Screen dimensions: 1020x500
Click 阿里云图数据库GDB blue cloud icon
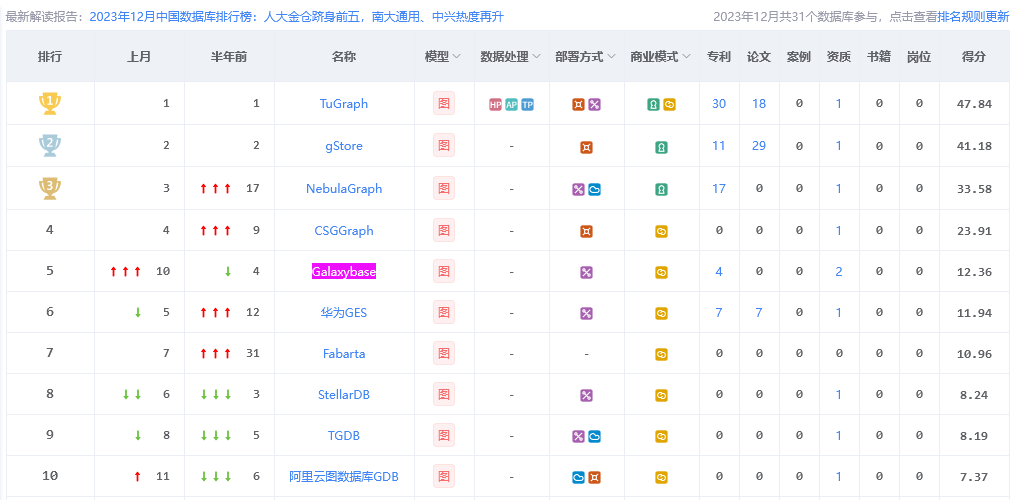tap(578, 478)
